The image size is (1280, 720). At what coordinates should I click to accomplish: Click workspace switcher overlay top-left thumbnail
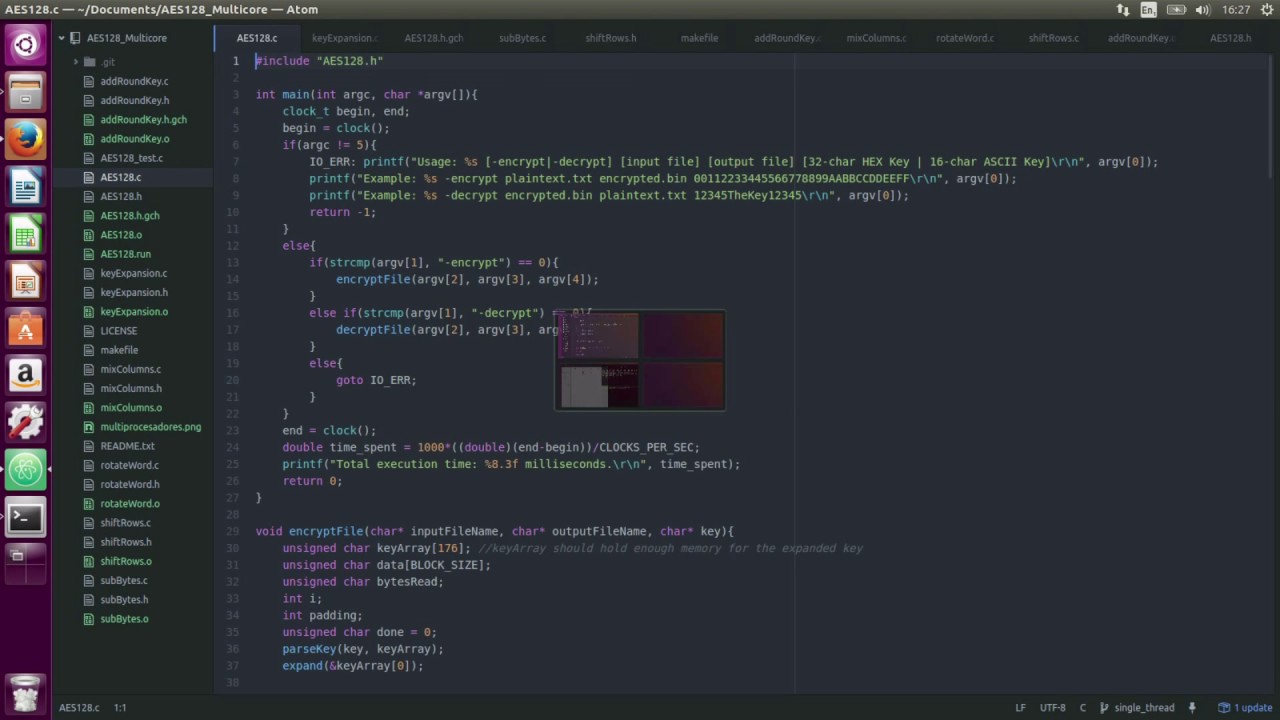598,336
